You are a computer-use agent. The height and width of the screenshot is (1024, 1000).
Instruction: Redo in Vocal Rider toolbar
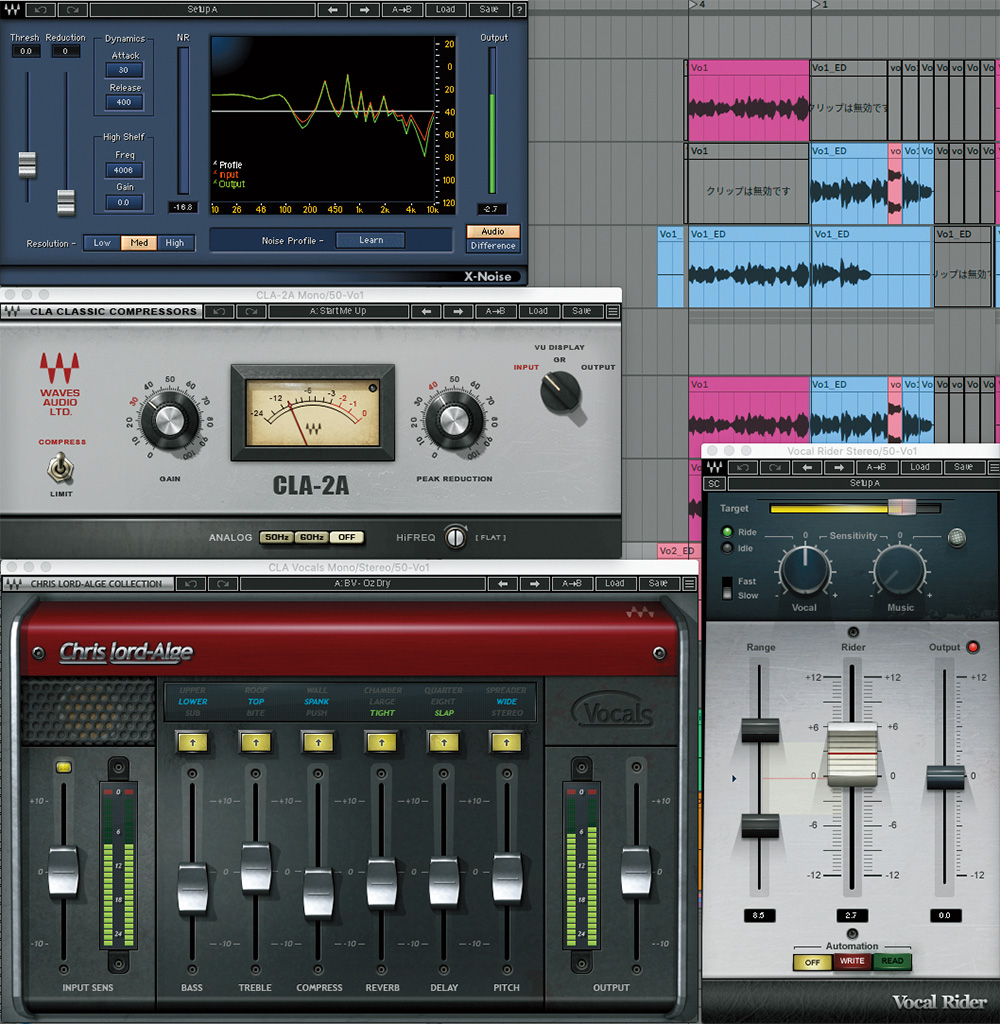(x=775, y=467)
